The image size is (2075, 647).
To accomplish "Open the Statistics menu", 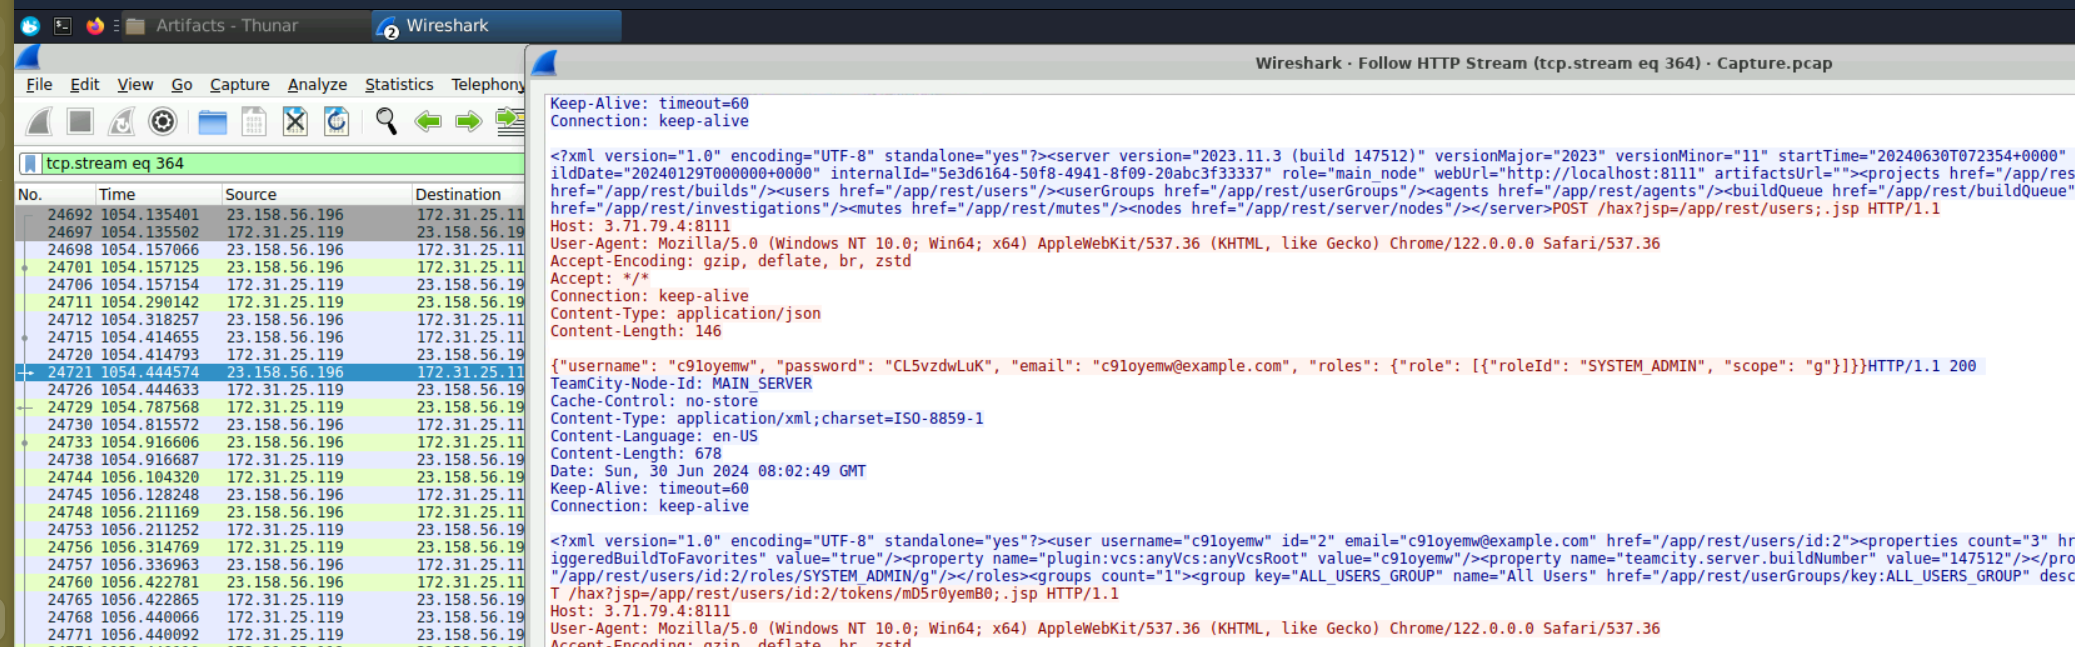I will (x=398, y=85).
